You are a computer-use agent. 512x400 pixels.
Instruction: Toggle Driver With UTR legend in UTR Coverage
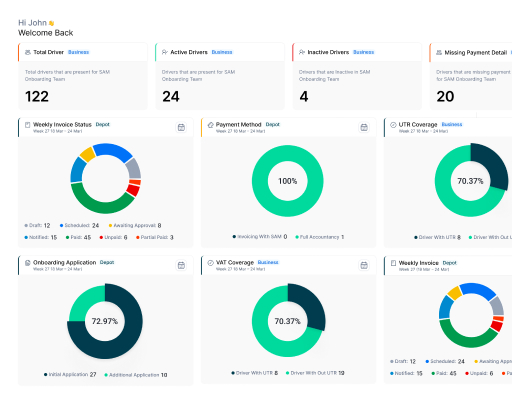[437, 237]
